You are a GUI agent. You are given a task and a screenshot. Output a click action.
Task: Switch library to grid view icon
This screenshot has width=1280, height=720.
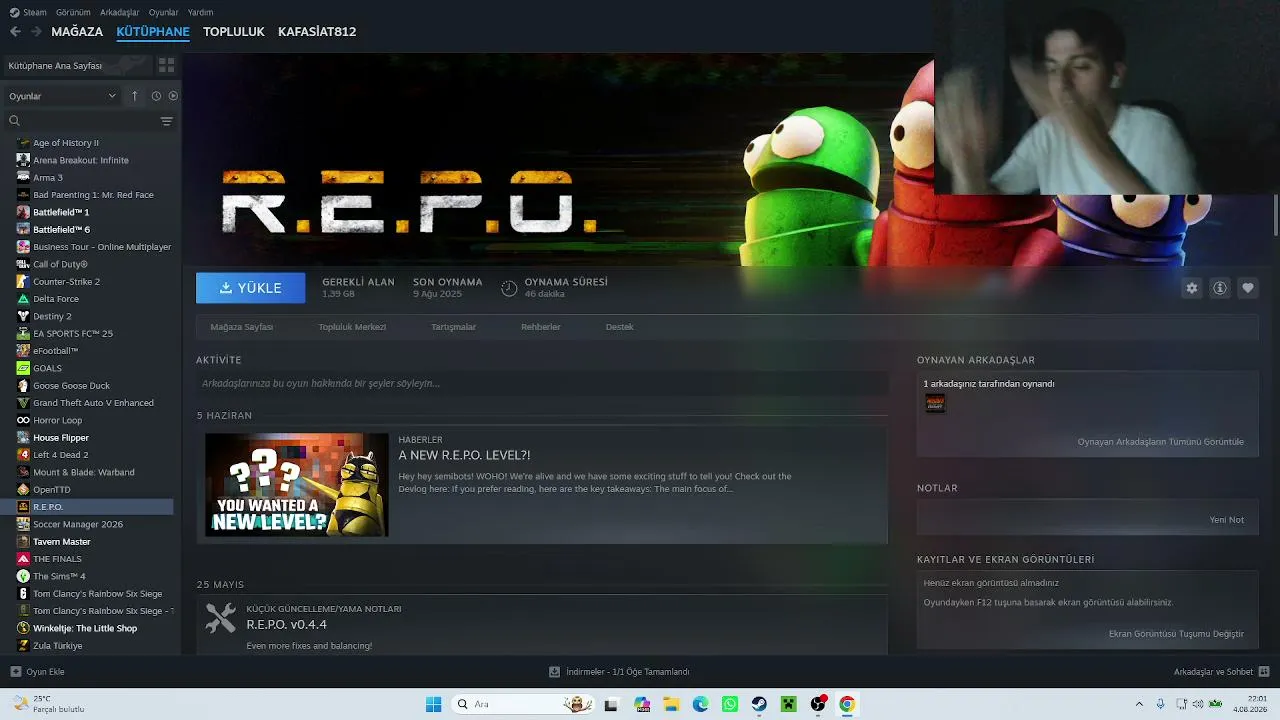pyautogui.click(x=166, y=65)
